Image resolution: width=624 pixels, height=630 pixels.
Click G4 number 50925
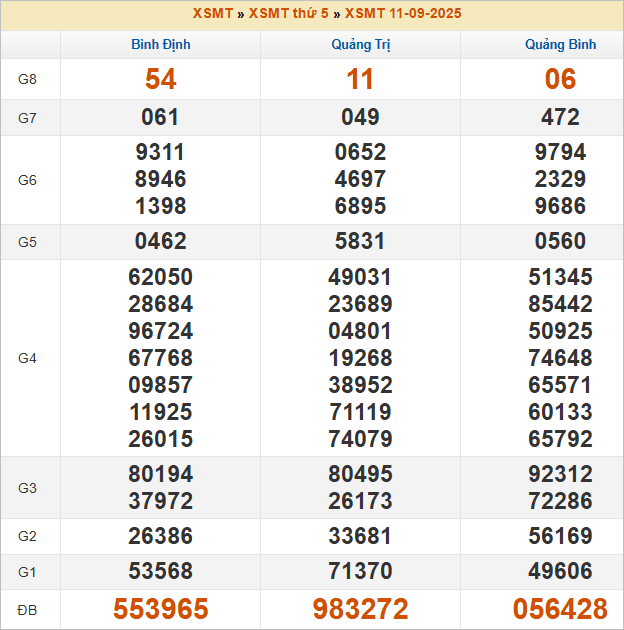[x=561, y=331]
